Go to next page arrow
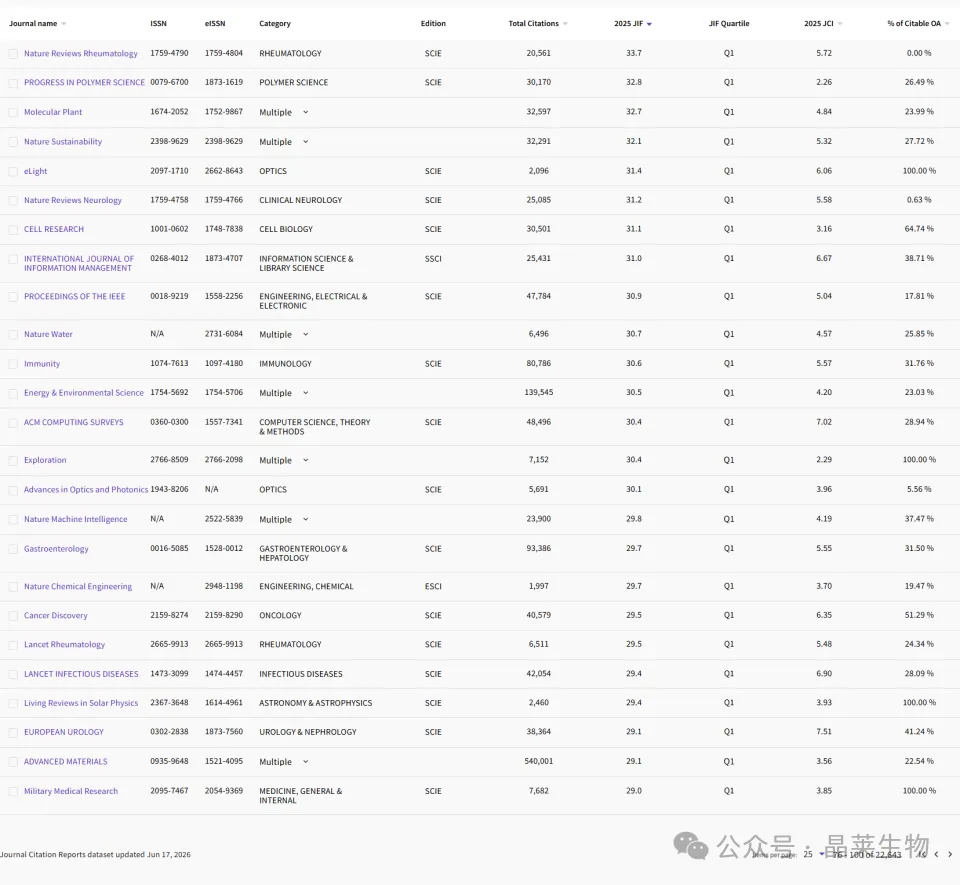The image size is (960, 885). coord(950,854)
